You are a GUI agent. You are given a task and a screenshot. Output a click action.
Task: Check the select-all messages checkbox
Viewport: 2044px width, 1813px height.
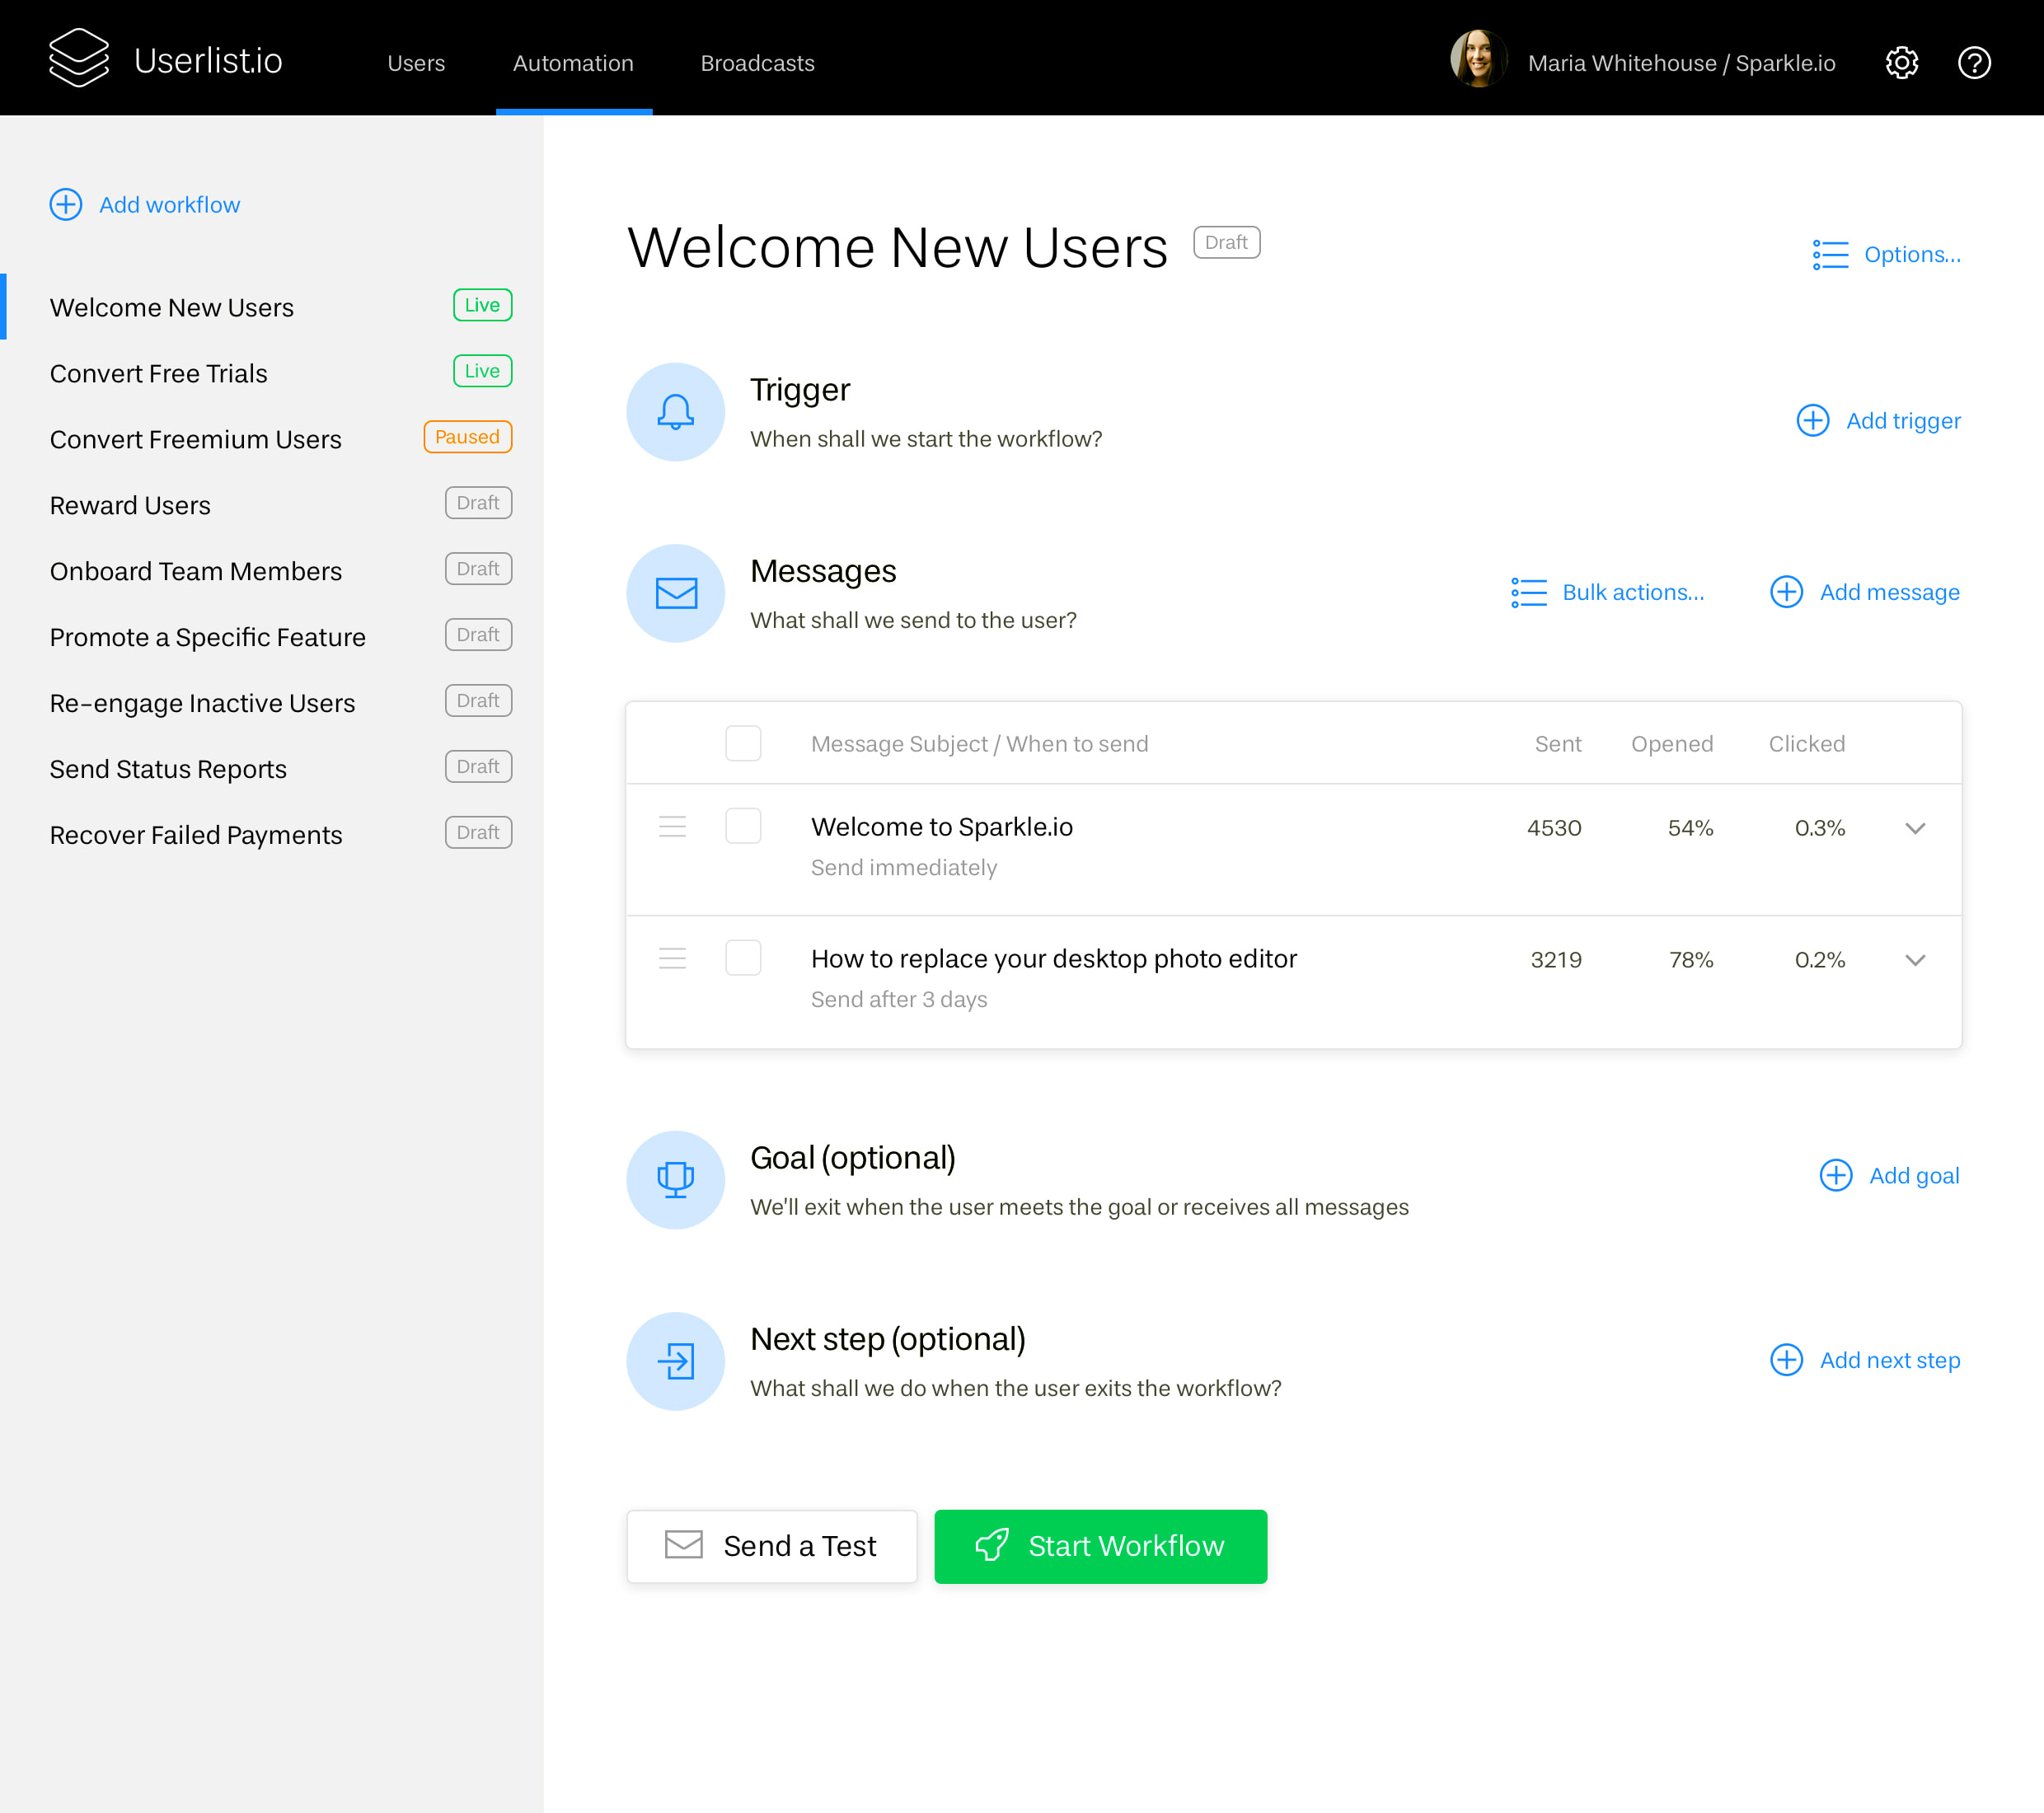(743, 743)
